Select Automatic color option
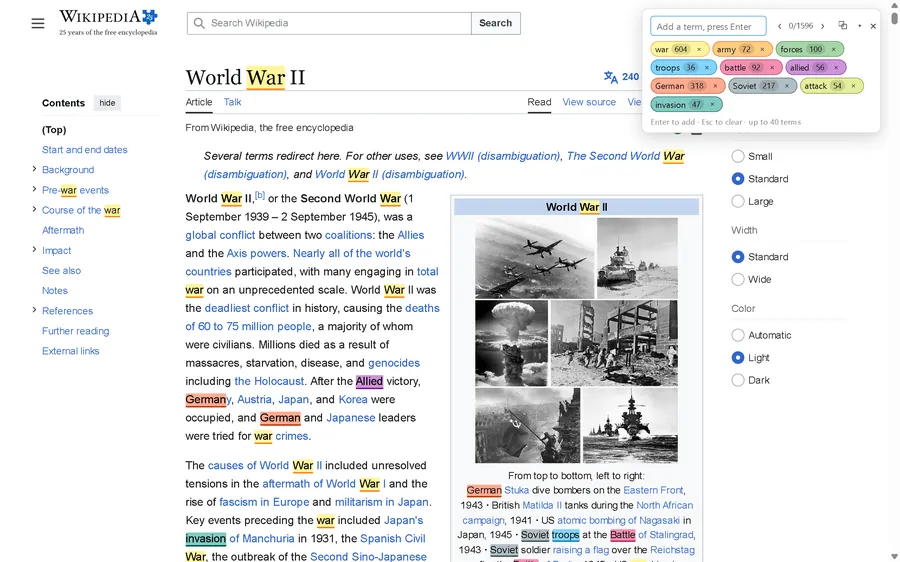 click(738, 335)
